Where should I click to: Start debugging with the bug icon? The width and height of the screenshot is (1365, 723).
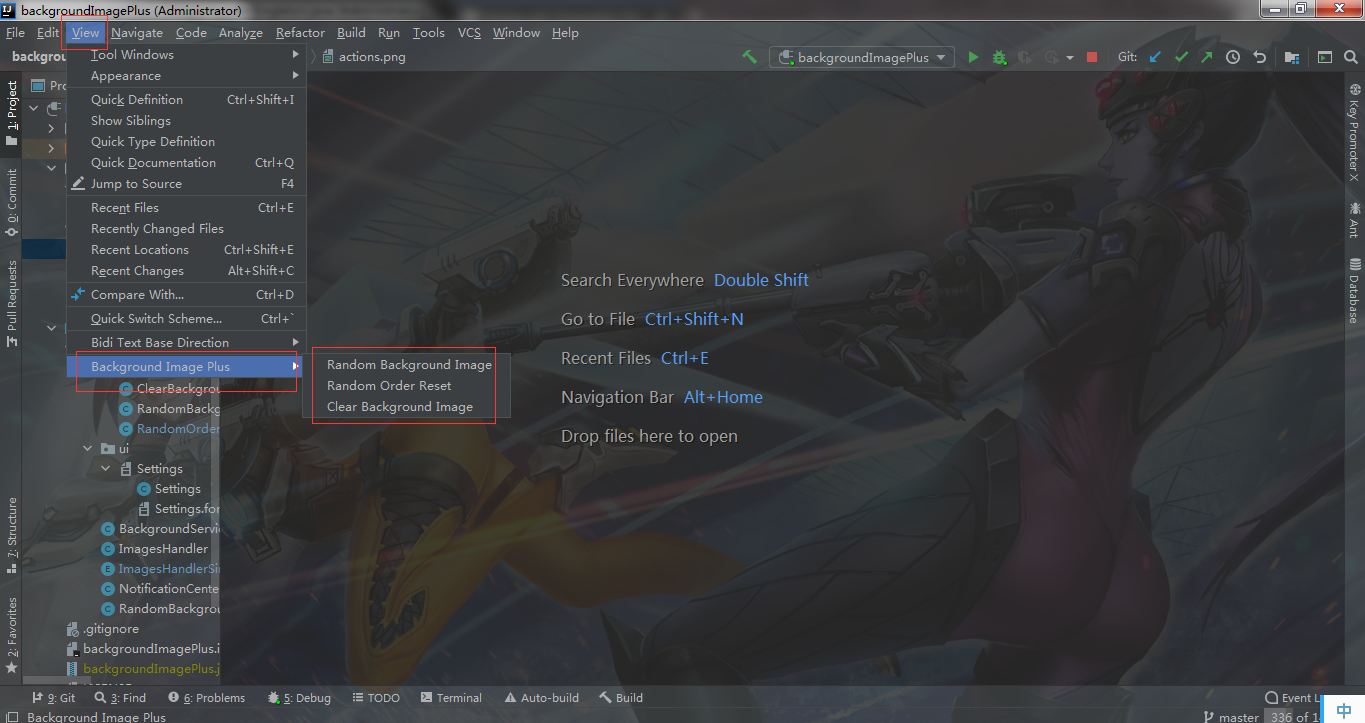coord(999,57)
